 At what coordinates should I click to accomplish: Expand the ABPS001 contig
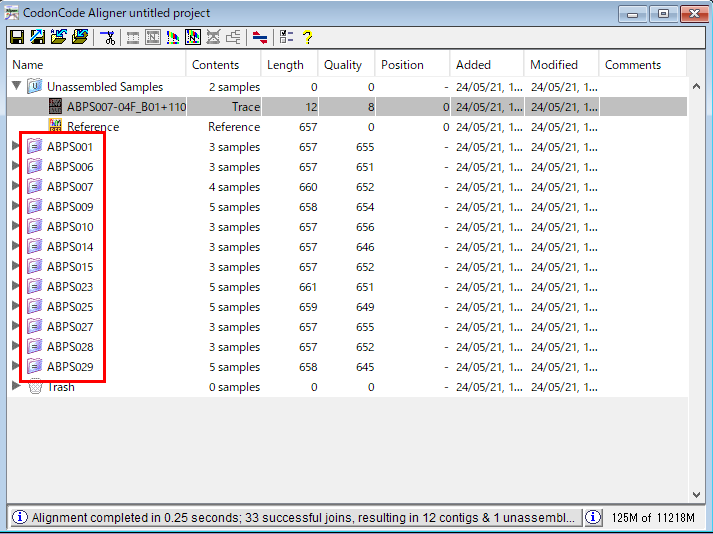[x=16, y=147]
